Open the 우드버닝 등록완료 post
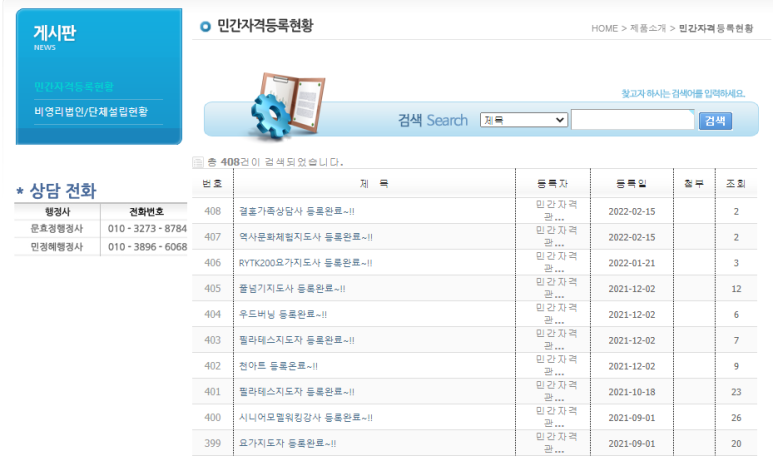This screenshot has height=461, width=773. [x=283, y=315]
